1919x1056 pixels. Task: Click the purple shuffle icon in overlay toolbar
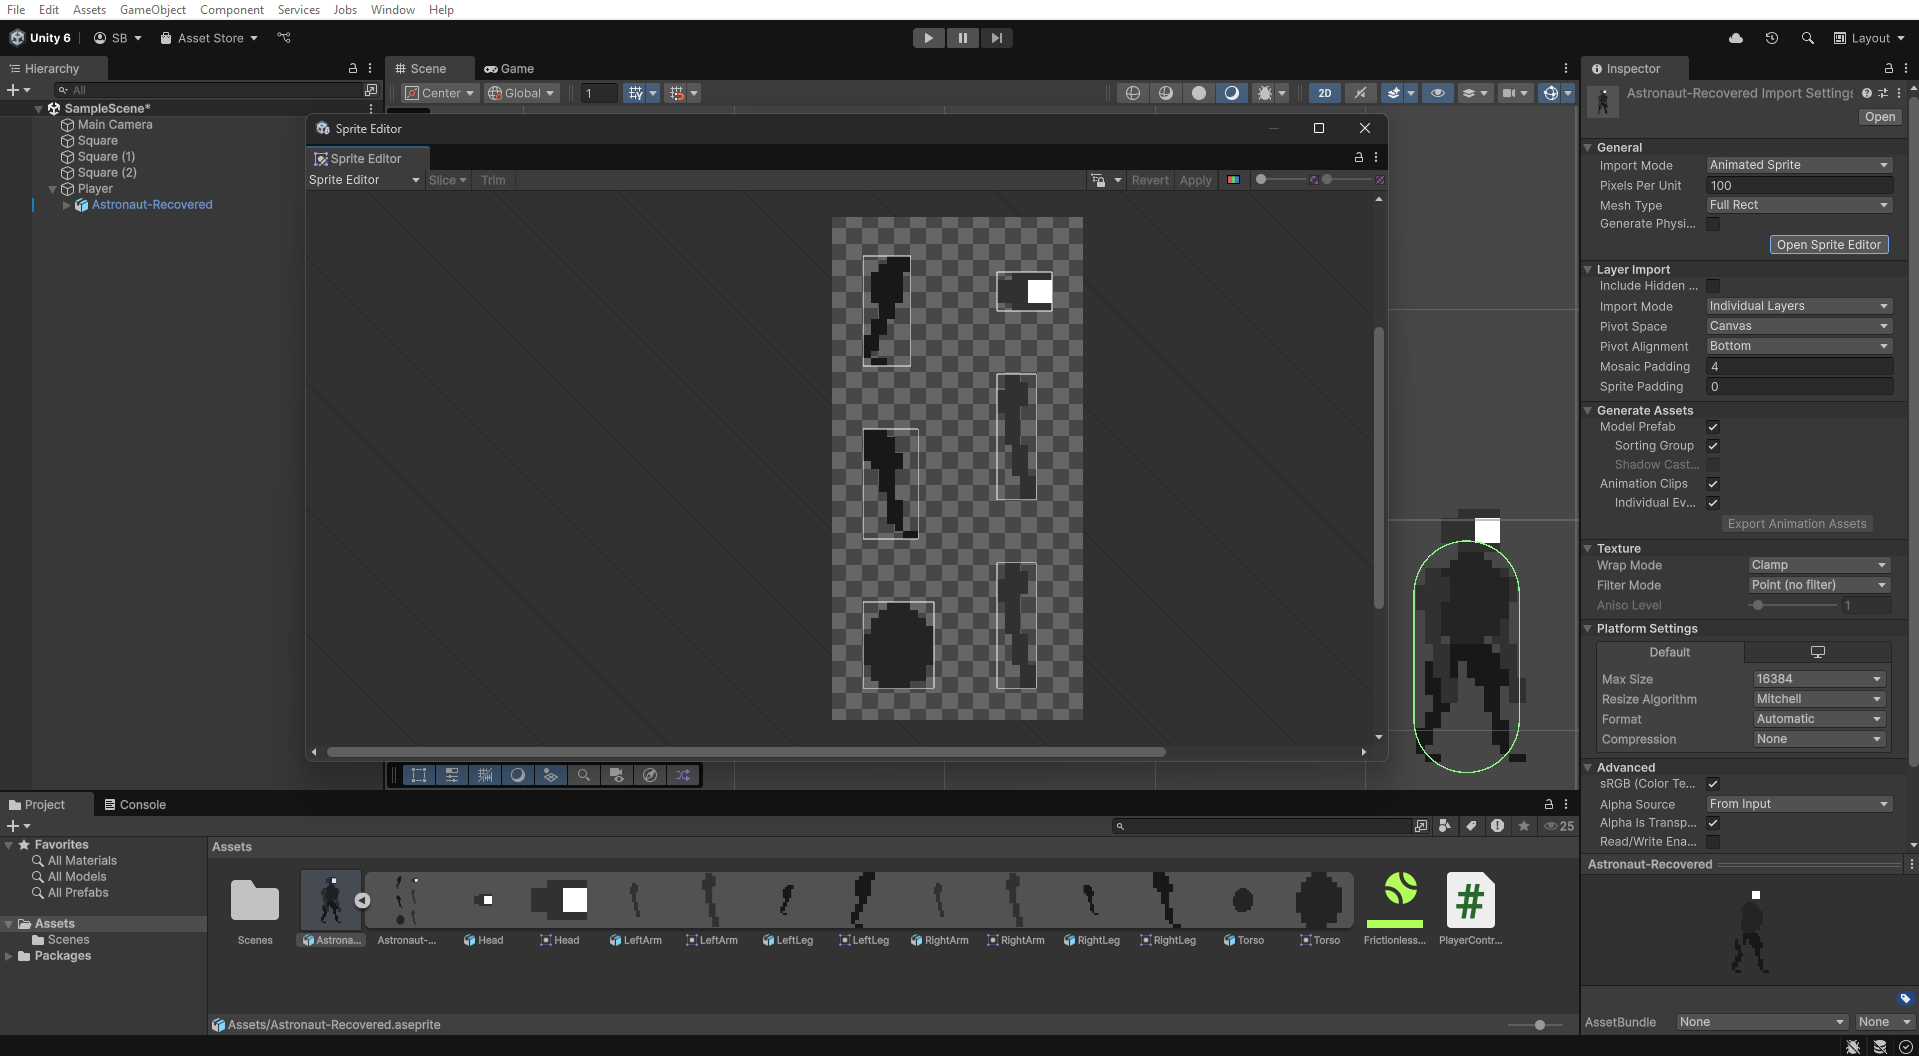tap(683, 775)
